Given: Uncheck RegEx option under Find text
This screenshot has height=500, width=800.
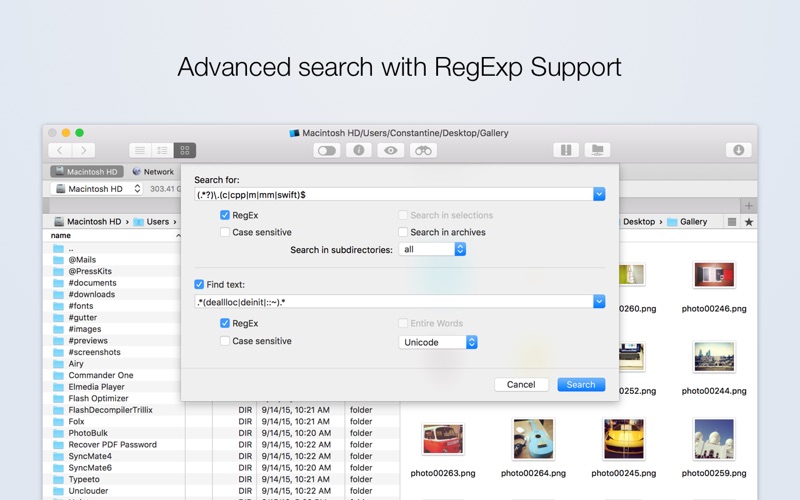Looking at the screenshot, I should tap(224, 323).
